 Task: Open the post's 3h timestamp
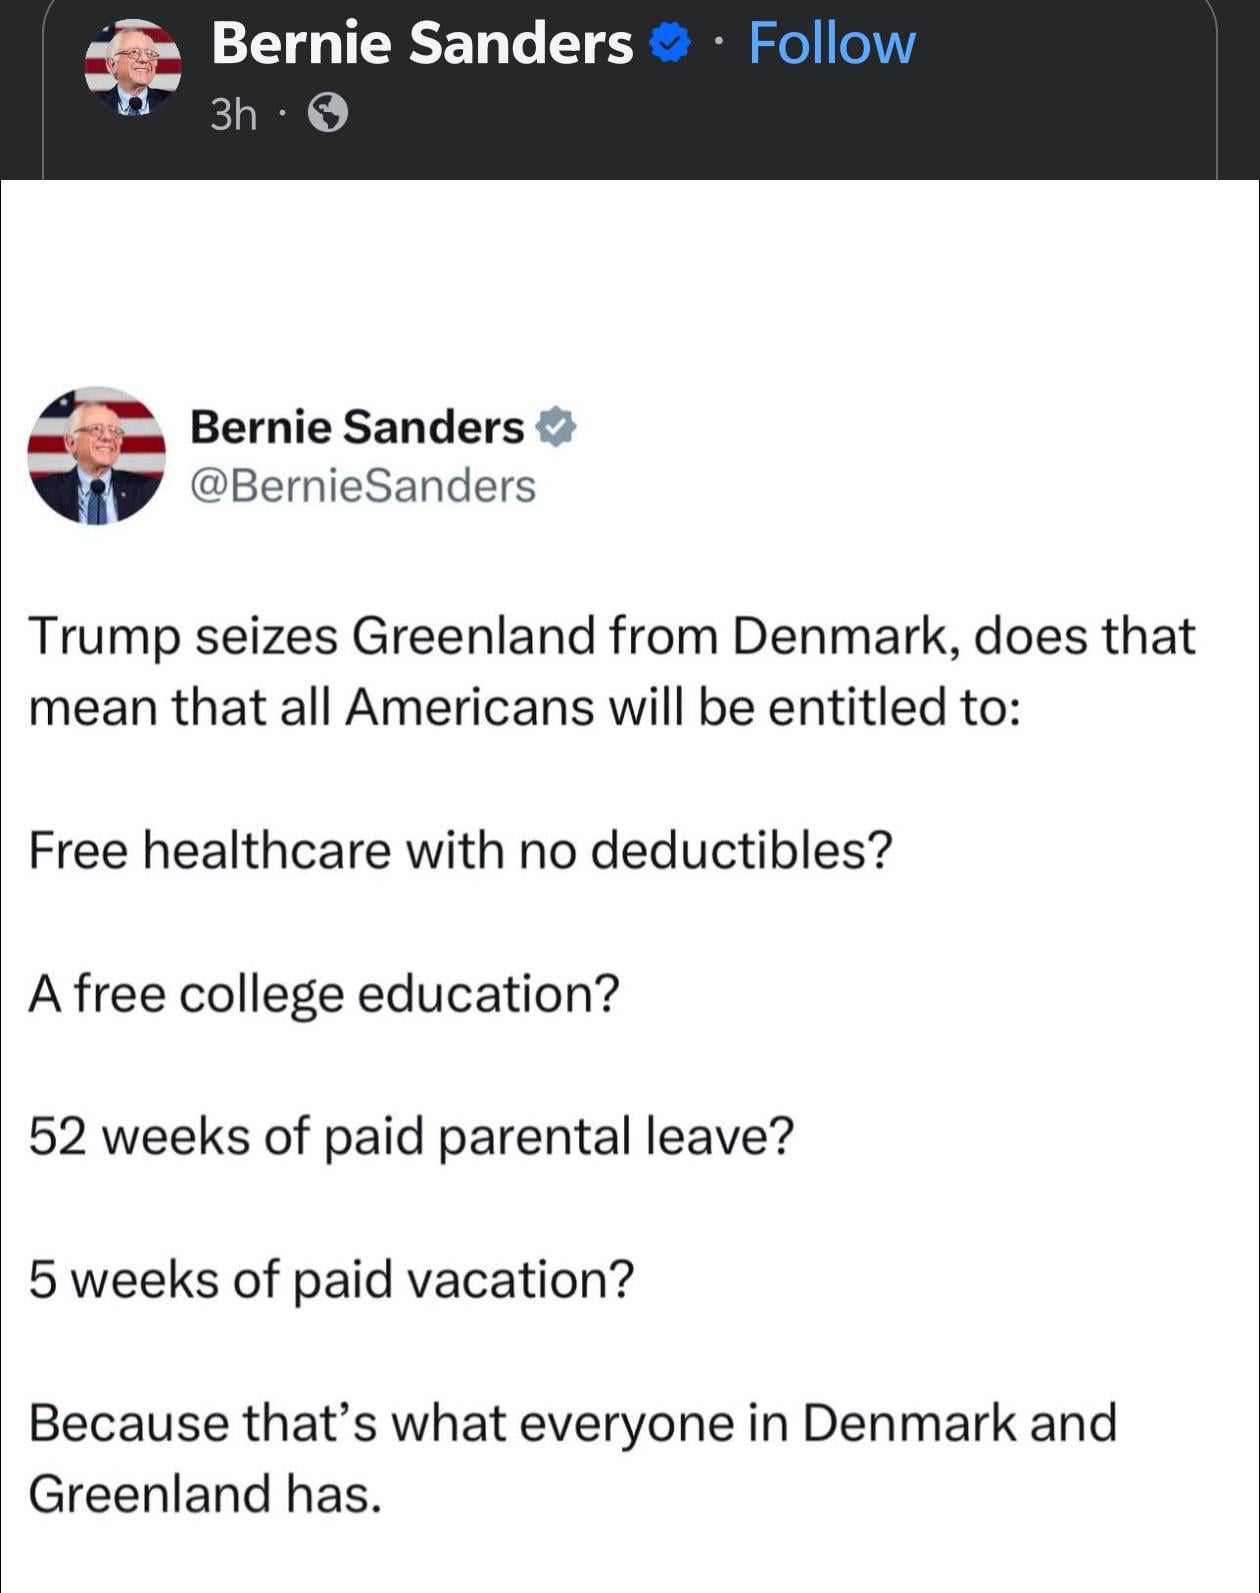click(233, 114)
